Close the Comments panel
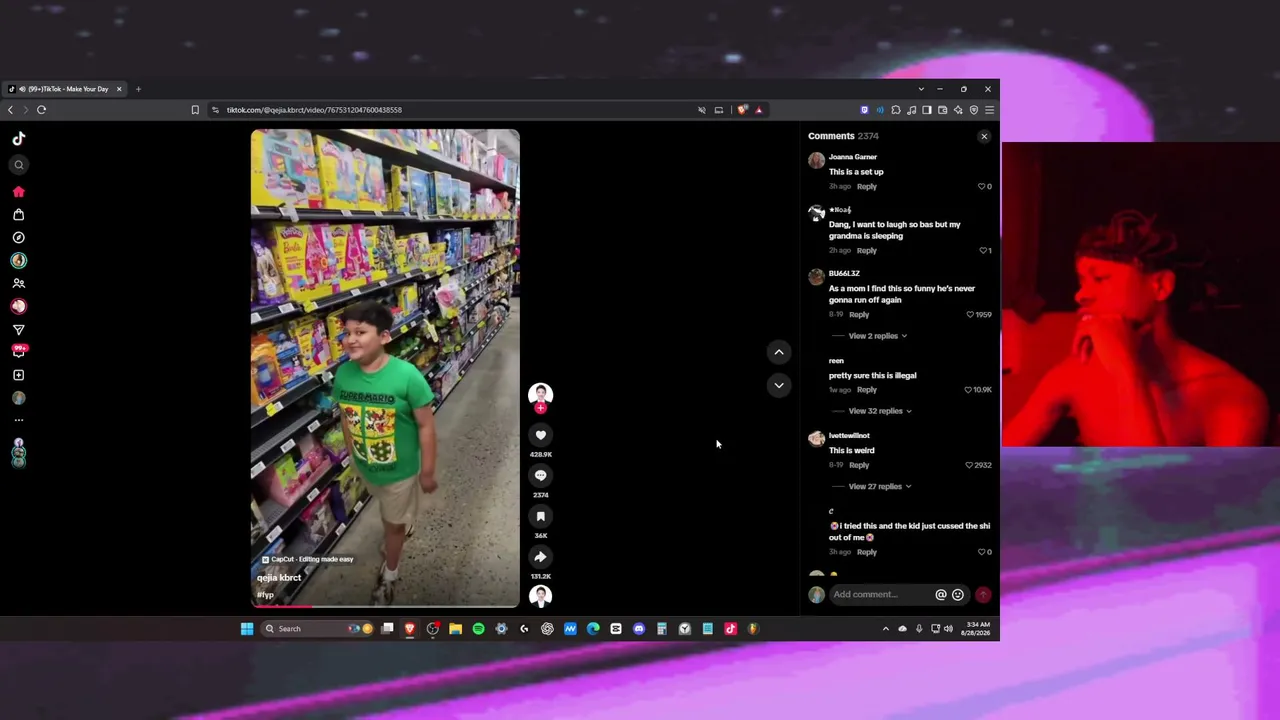1280x720 pixels. coord(984,136)
